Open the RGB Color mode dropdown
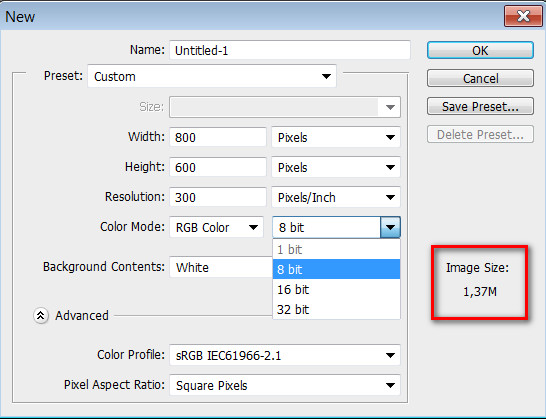This screenshot has height=419, width=546. pyautogui.click(x=216, y=227)
